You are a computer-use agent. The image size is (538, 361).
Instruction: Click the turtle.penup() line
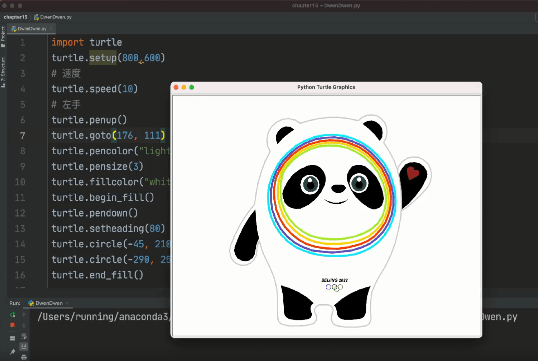(x=89, y=120)
